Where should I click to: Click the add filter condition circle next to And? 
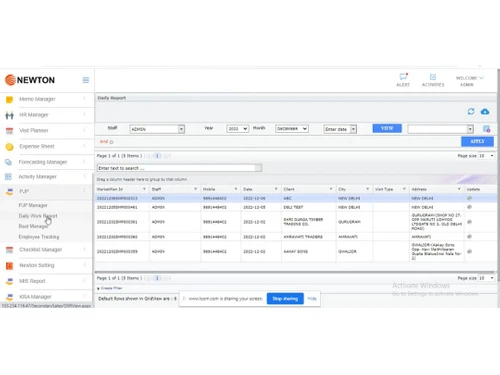(x=111, y=142)
